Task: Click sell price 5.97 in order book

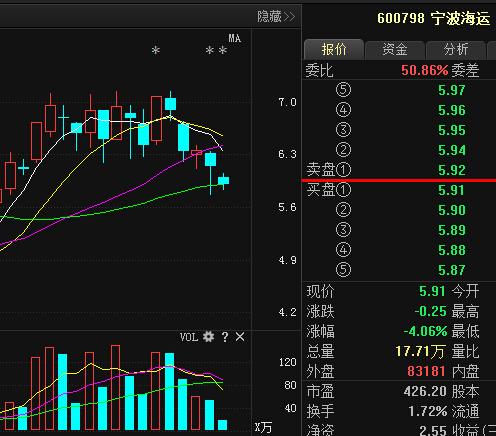Action: tap(451, 90)
